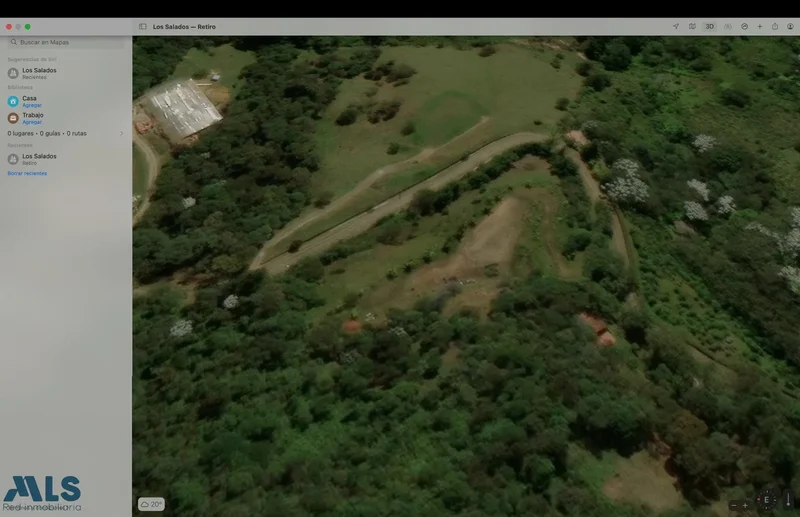Click the Casa home icon
This screenshot has height=517, width=800.
point(13,101)
